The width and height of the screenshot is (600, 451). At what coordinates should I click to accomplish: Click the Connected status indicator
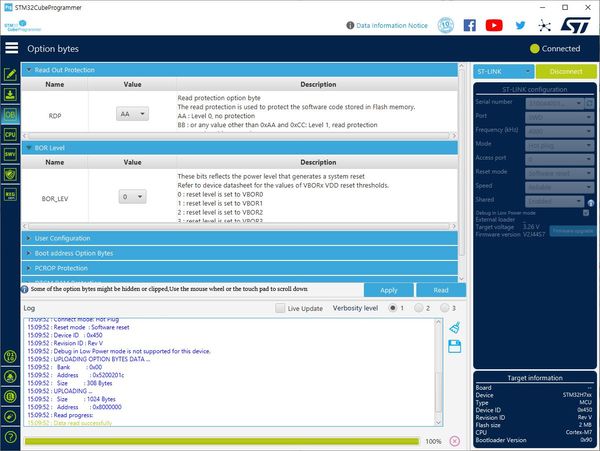click(x=555, y=49)
